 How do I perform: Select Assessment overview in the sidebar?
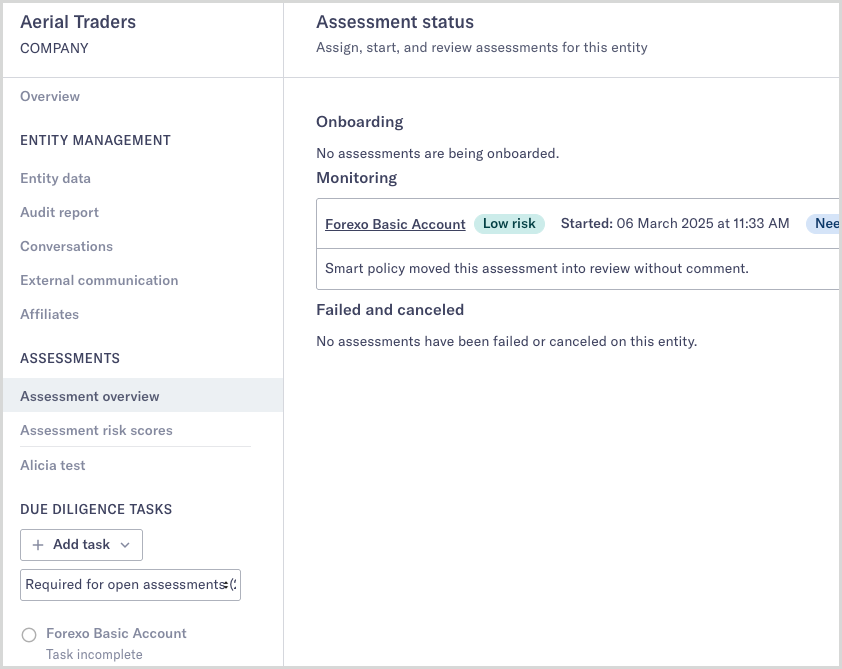click(x=90, y=396)
